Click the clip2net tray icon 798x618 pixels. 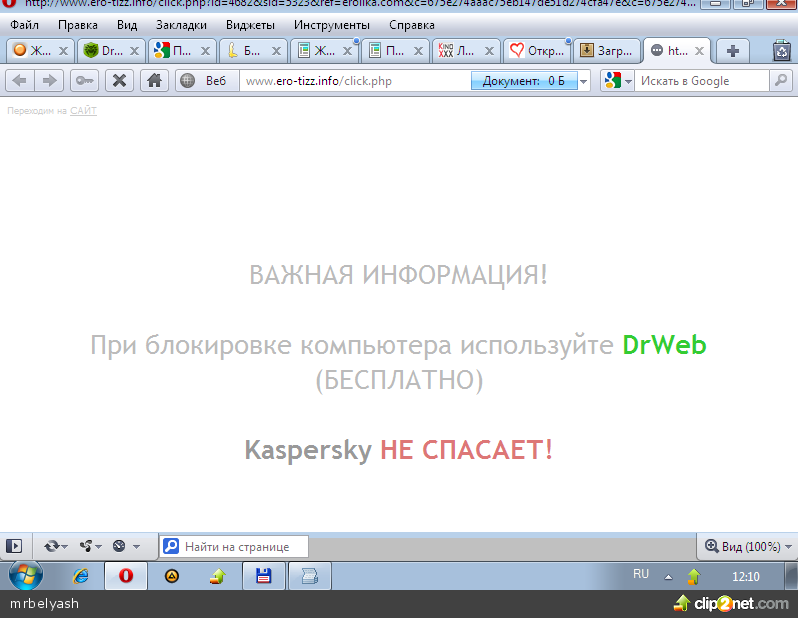click(694, 577)
